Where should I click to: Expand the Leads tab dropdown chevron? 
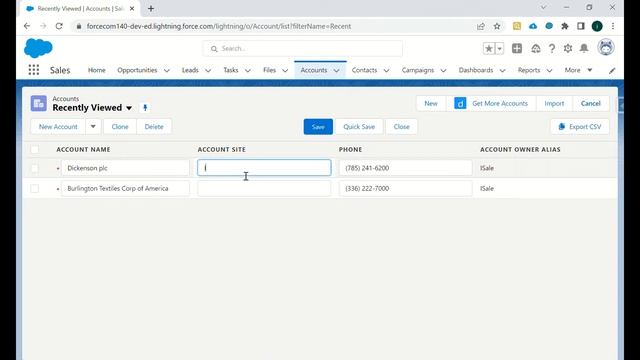tap(208, 71)
